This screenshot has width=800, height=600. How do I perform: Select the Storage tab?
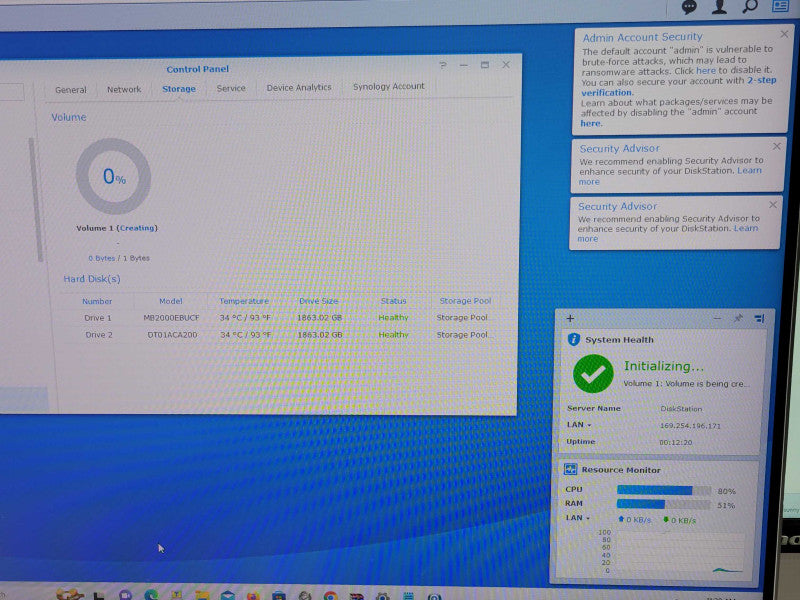179,89
